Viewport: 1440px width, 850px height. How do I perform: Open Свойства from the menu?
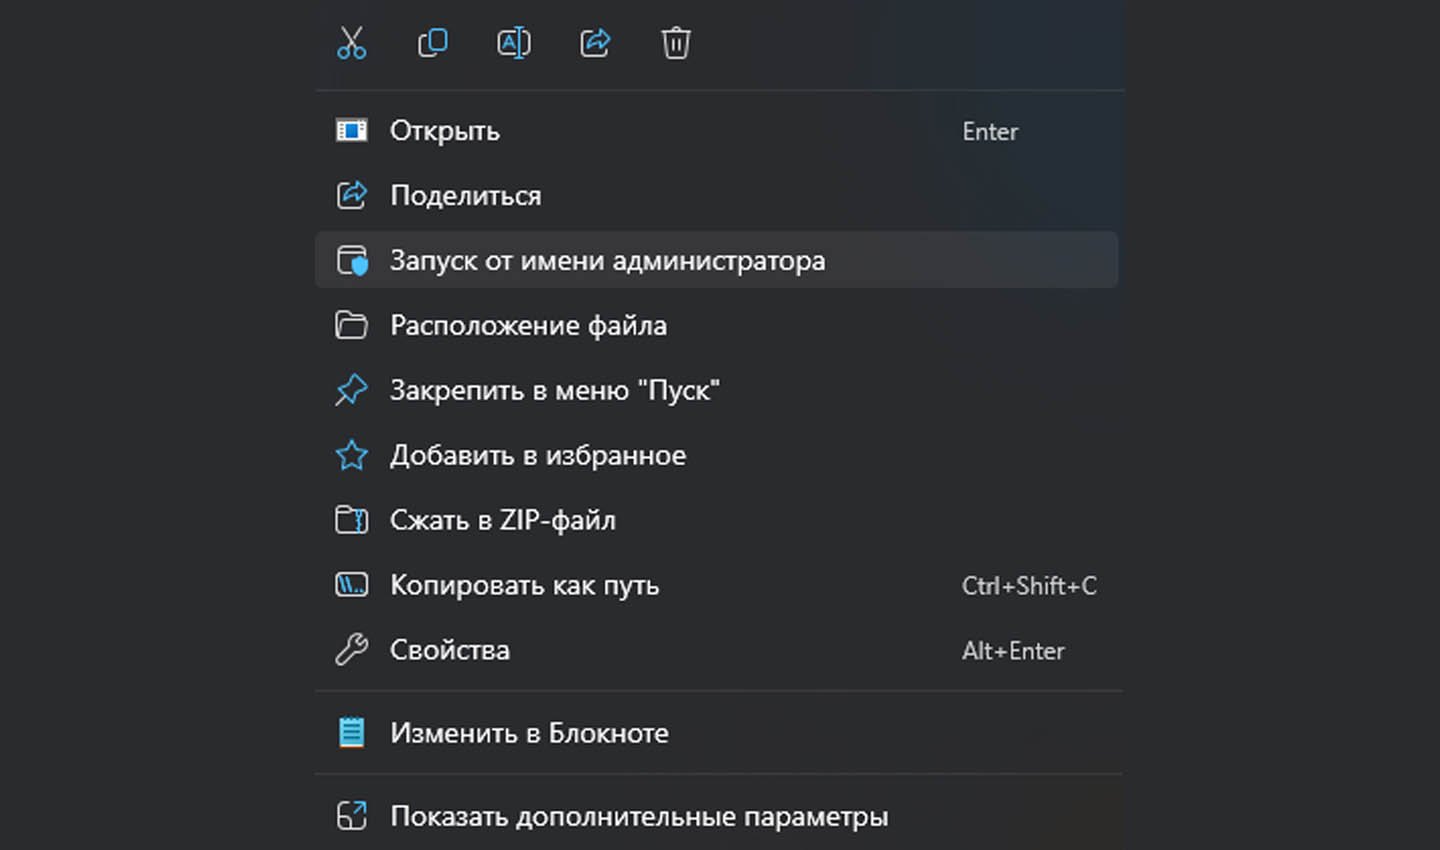point(716,650)
